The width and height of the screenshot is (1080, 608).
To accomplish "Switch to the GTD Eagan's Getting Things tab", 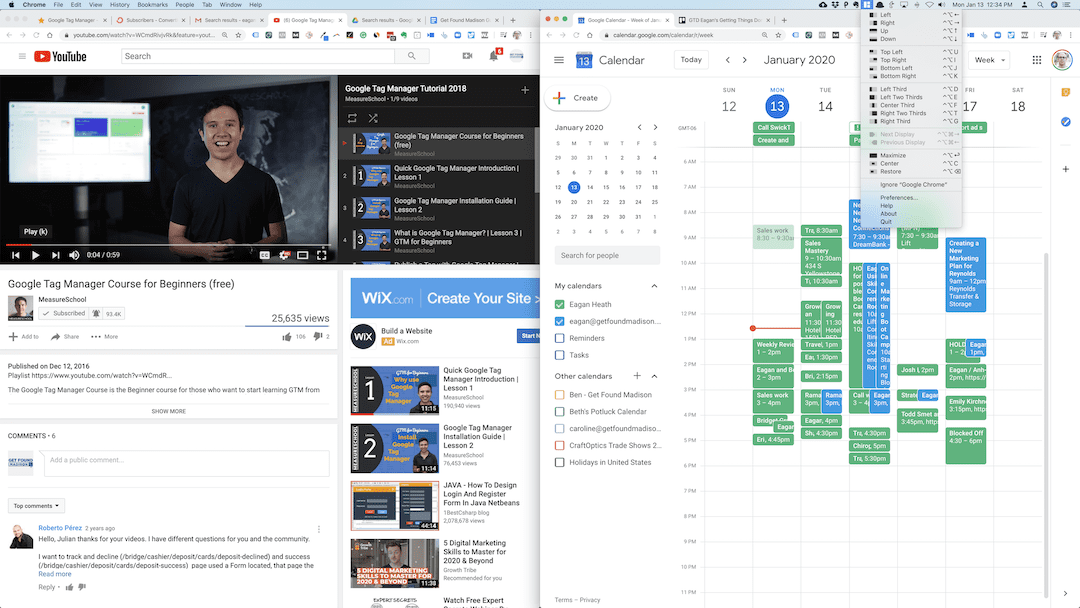I will [x=724, y=20].
